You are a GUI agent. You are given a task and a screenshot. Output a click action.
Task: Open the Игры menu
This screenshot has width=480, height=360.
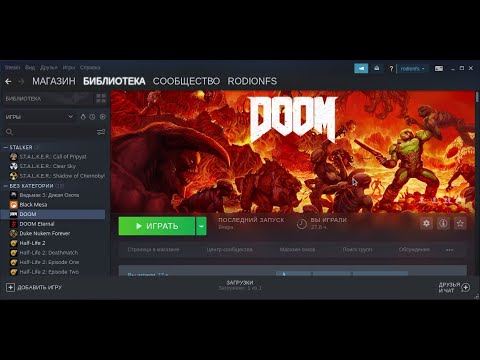[x=69, y=67]
